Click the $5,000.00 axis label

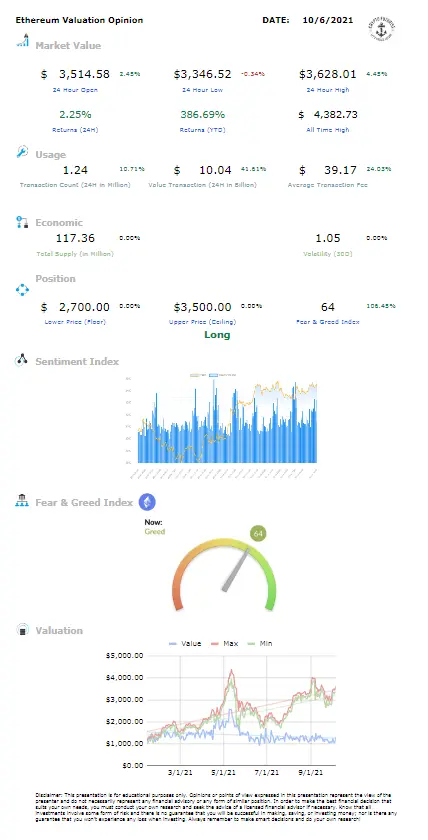pyautogui.click(x=123, y=655)
